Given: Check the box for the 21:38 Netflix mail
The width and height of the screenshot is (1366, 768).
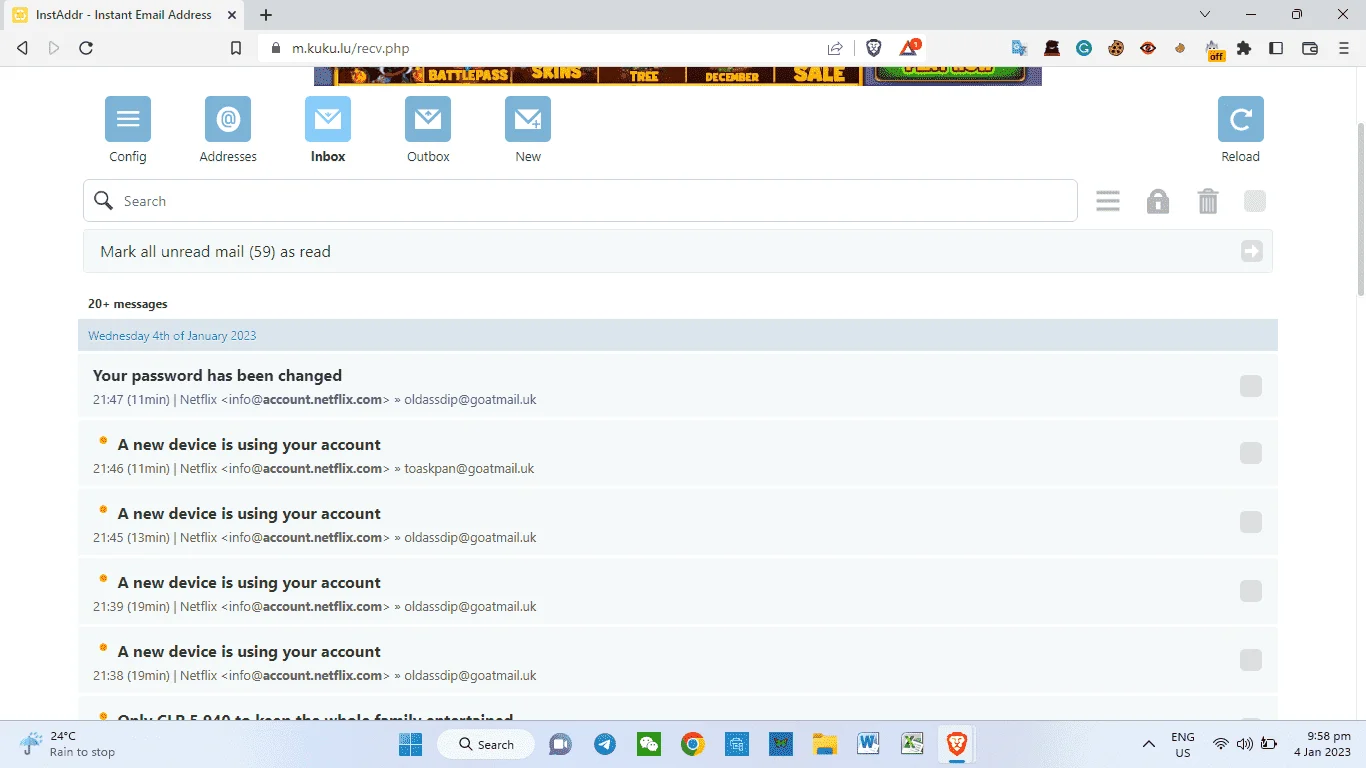Looking at the screenshot, I should coord(1251,660).
